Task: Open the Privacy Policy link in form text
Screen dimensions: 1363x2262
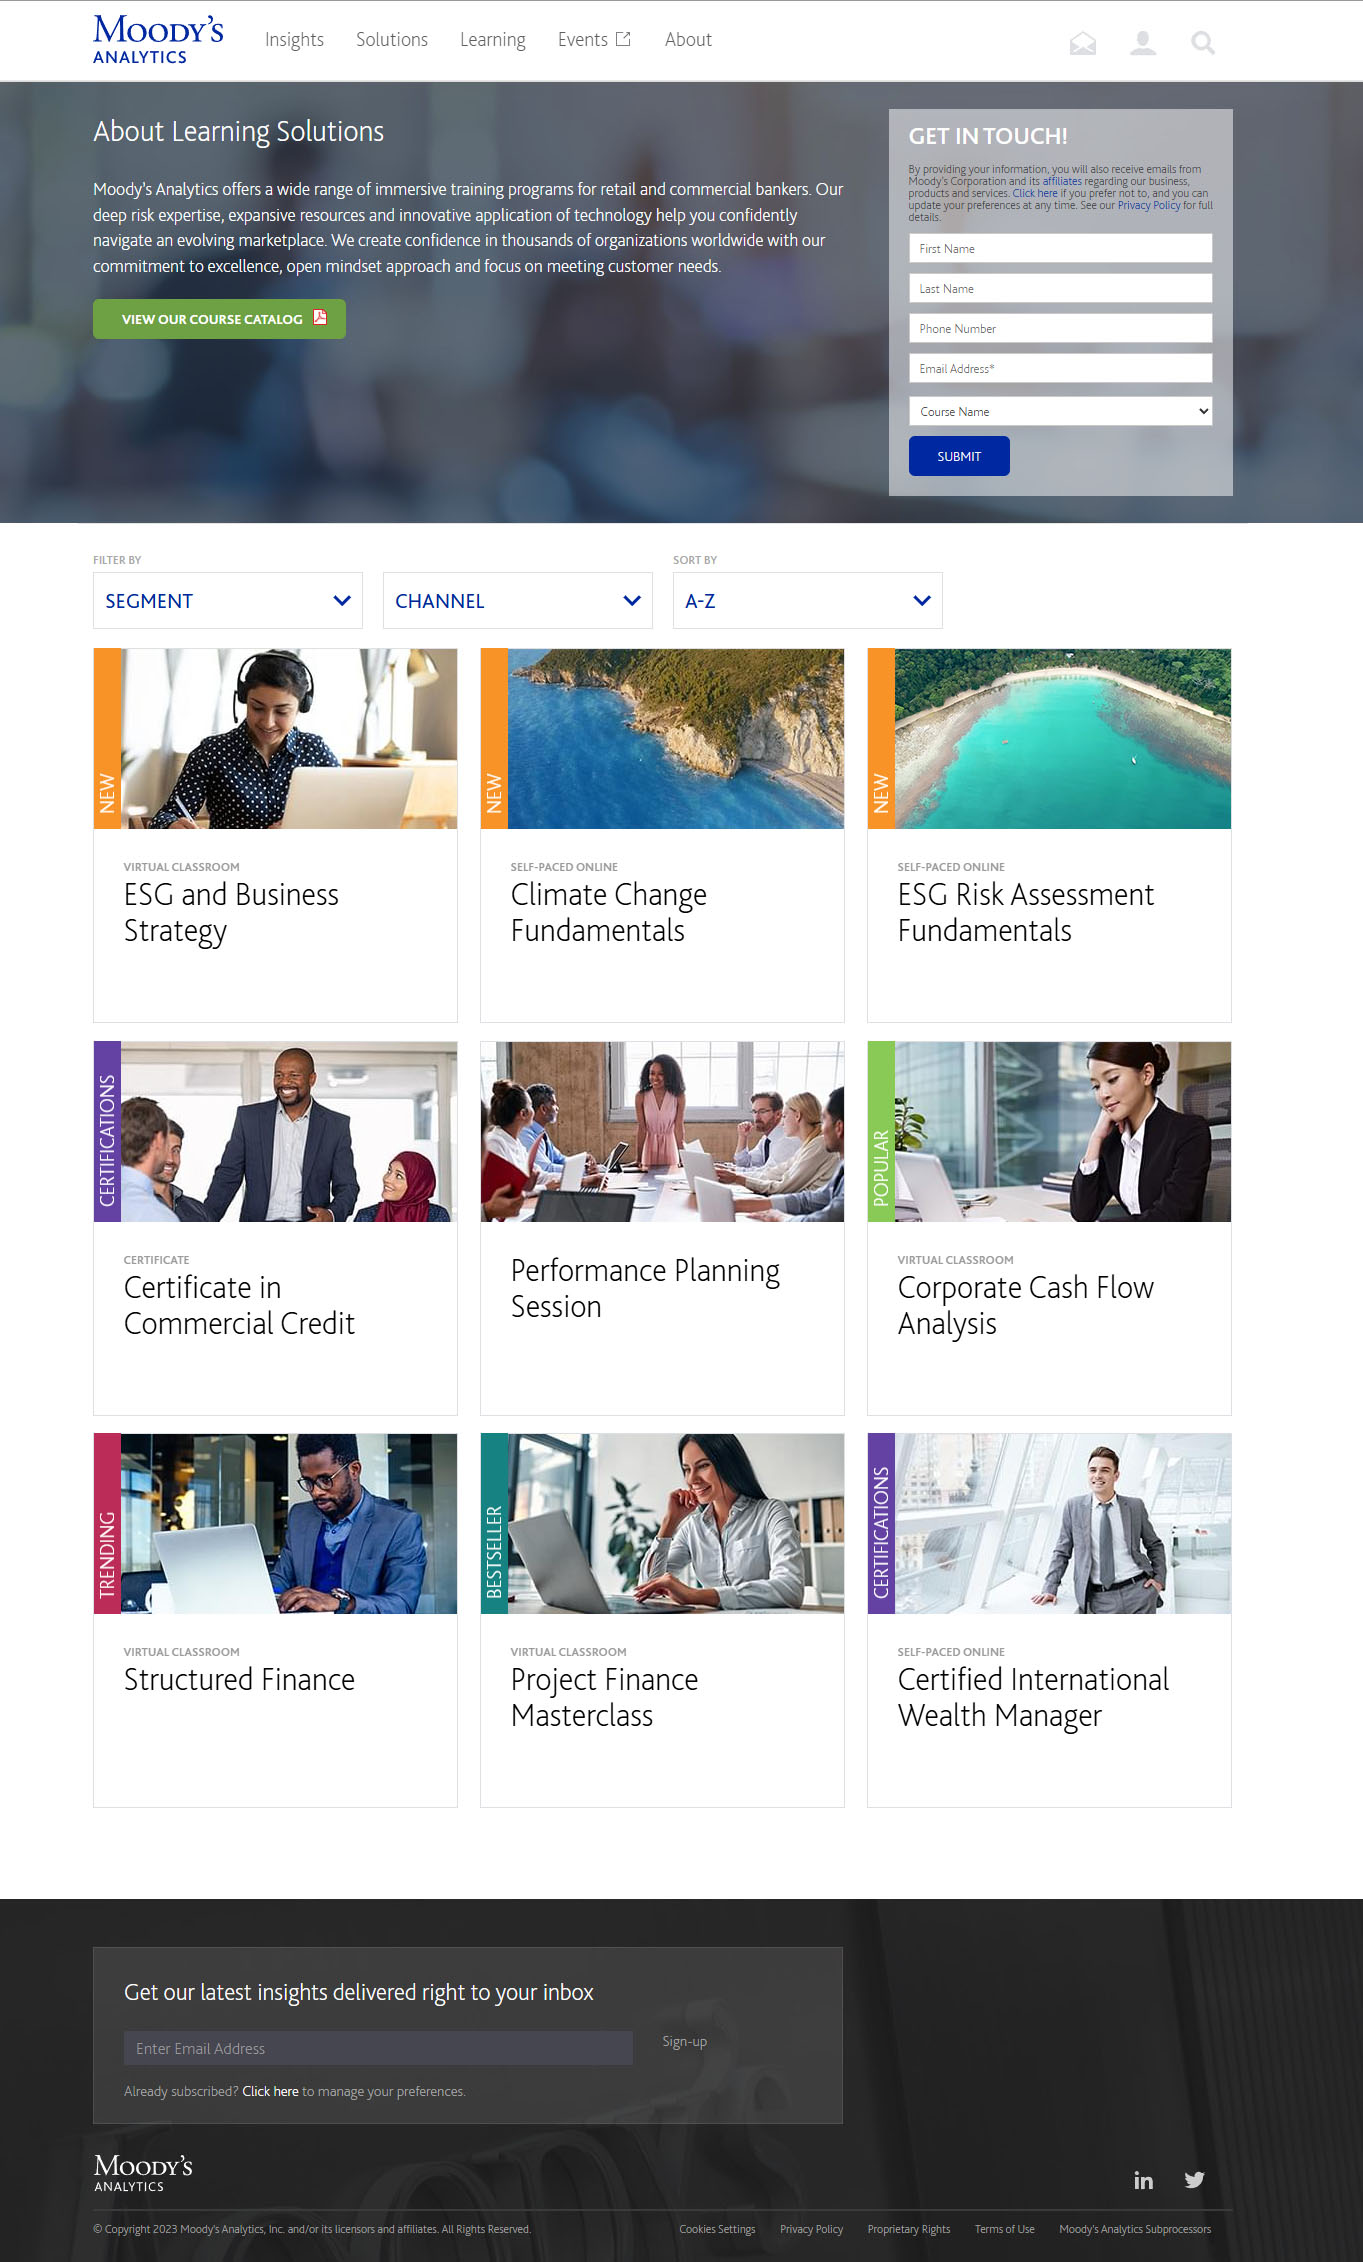Action: tap(1148, 205)
